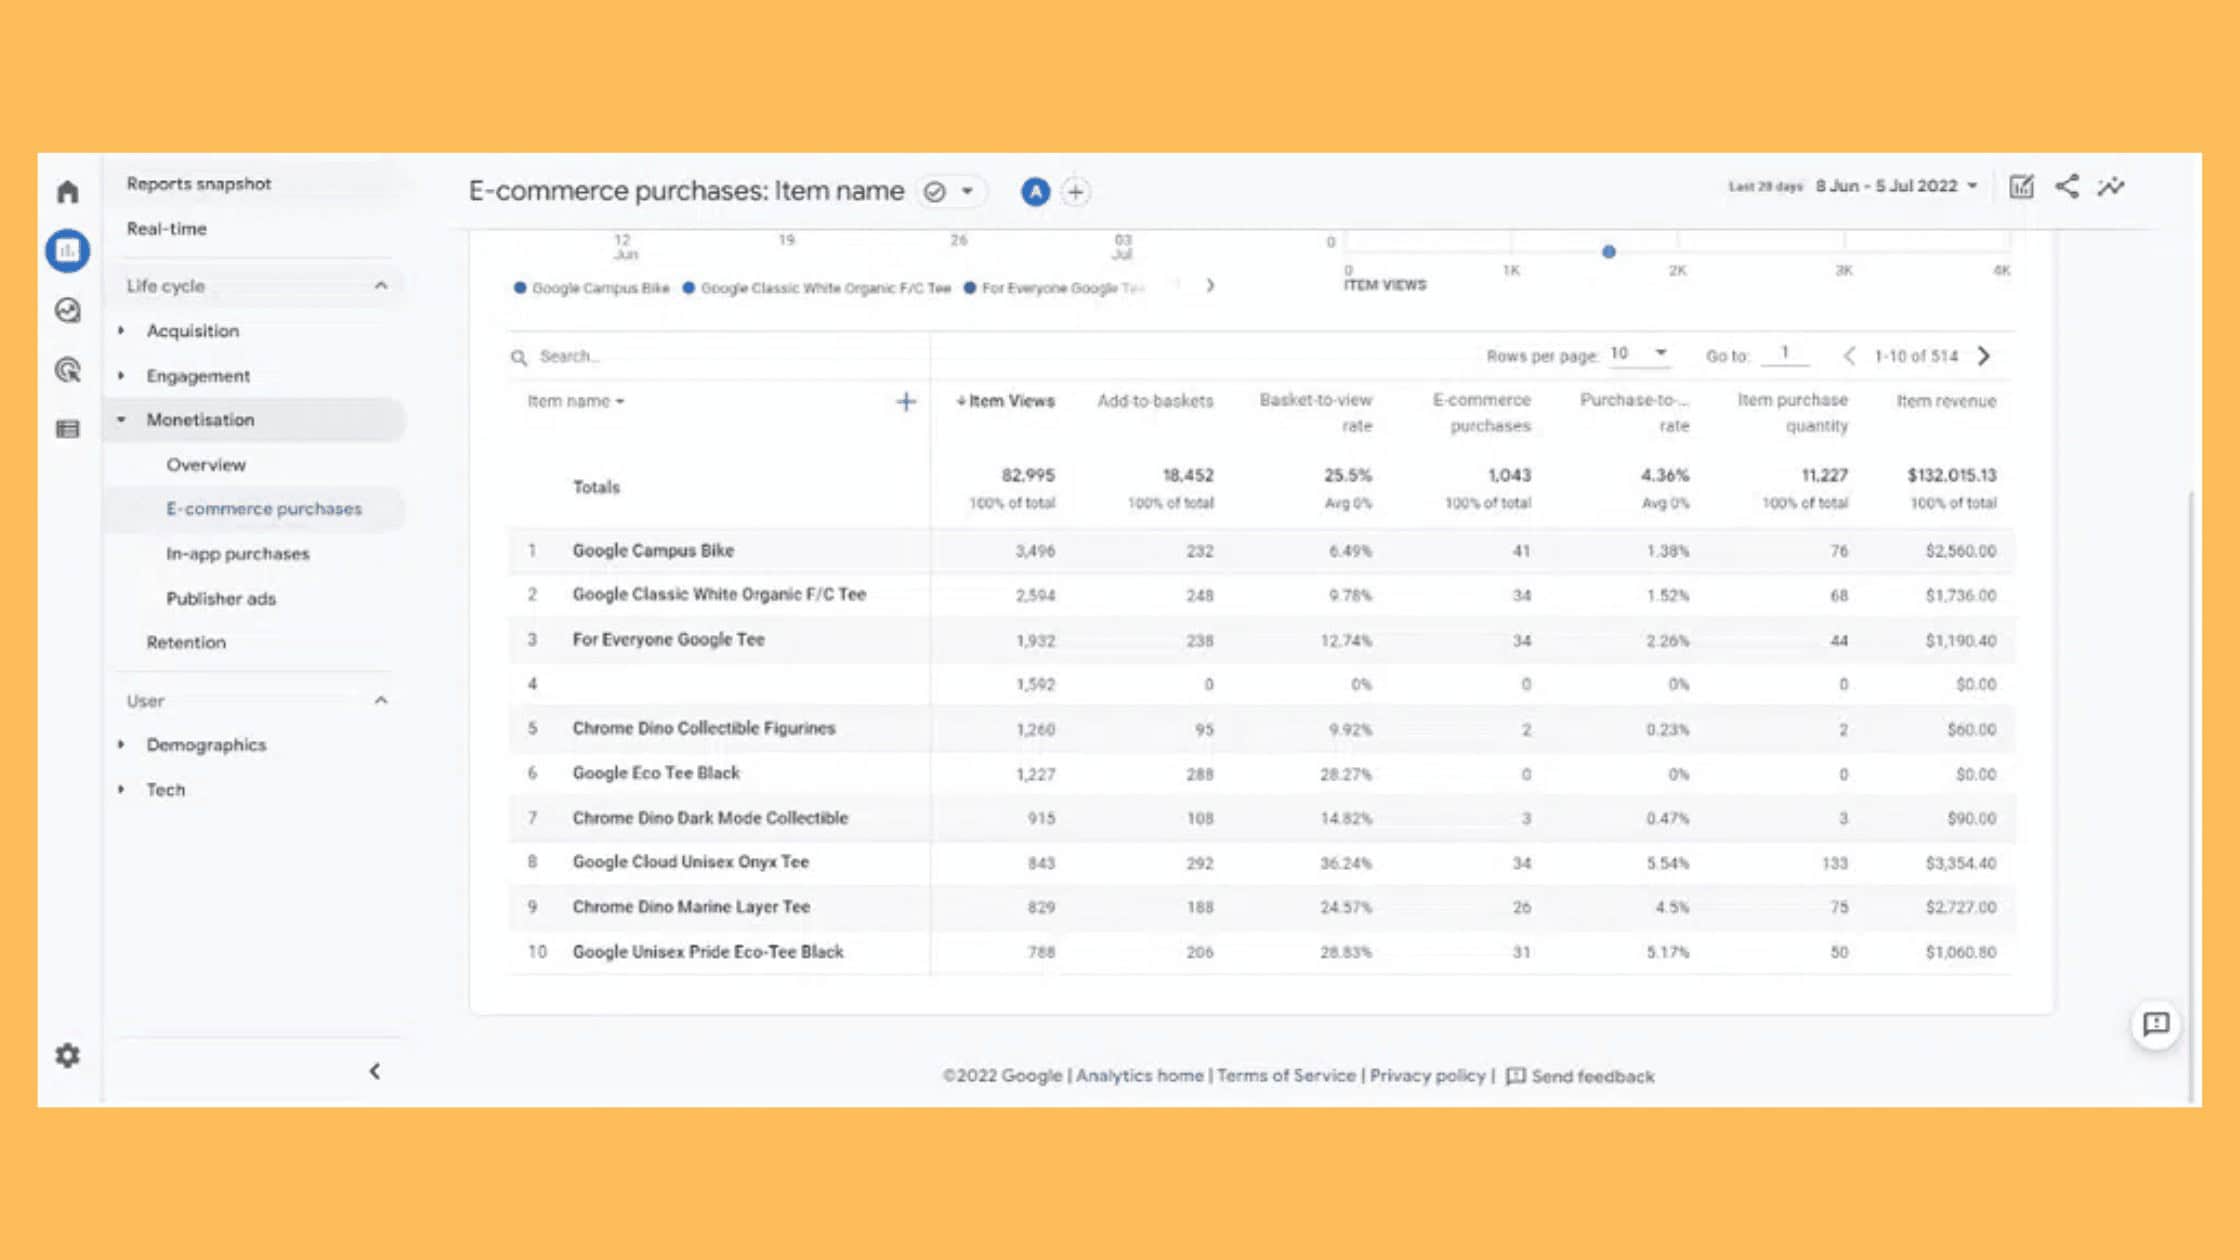Open Privacy policy link
Screen dimensions: 2240x1260
[x=1427, y=1076]
